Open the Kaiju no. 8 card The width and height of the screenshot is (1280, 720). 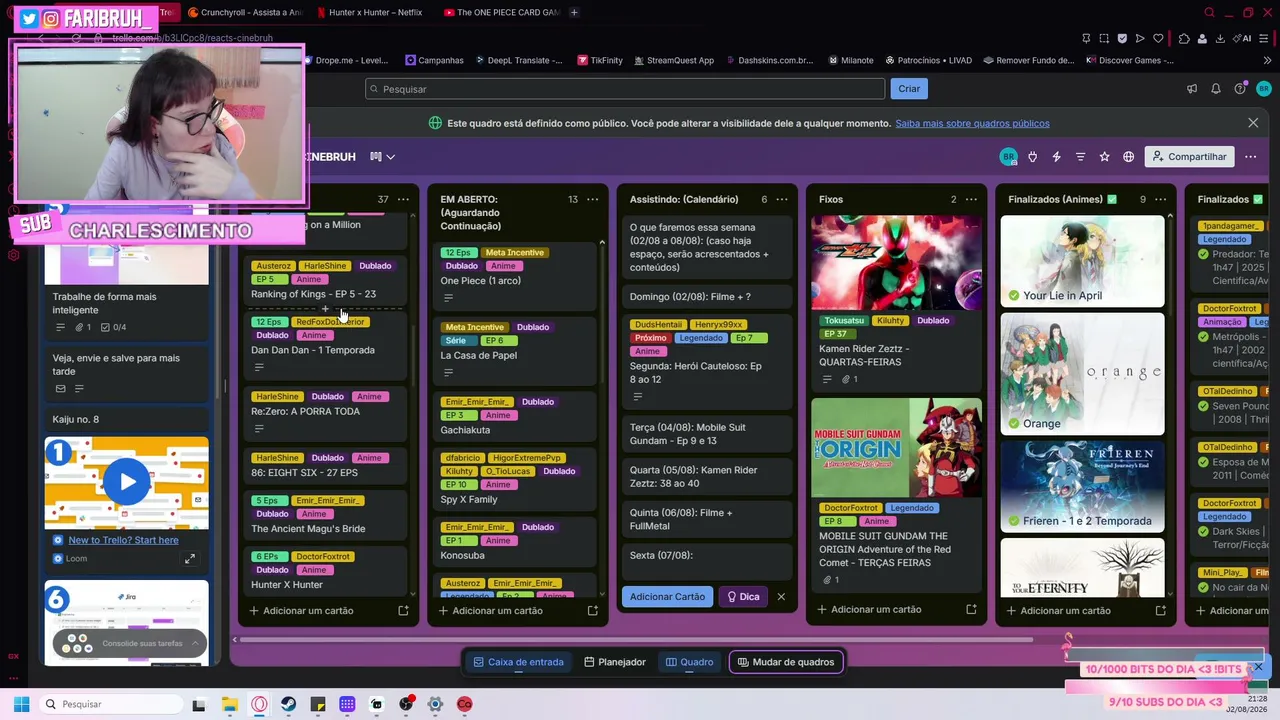pos(126,419)
